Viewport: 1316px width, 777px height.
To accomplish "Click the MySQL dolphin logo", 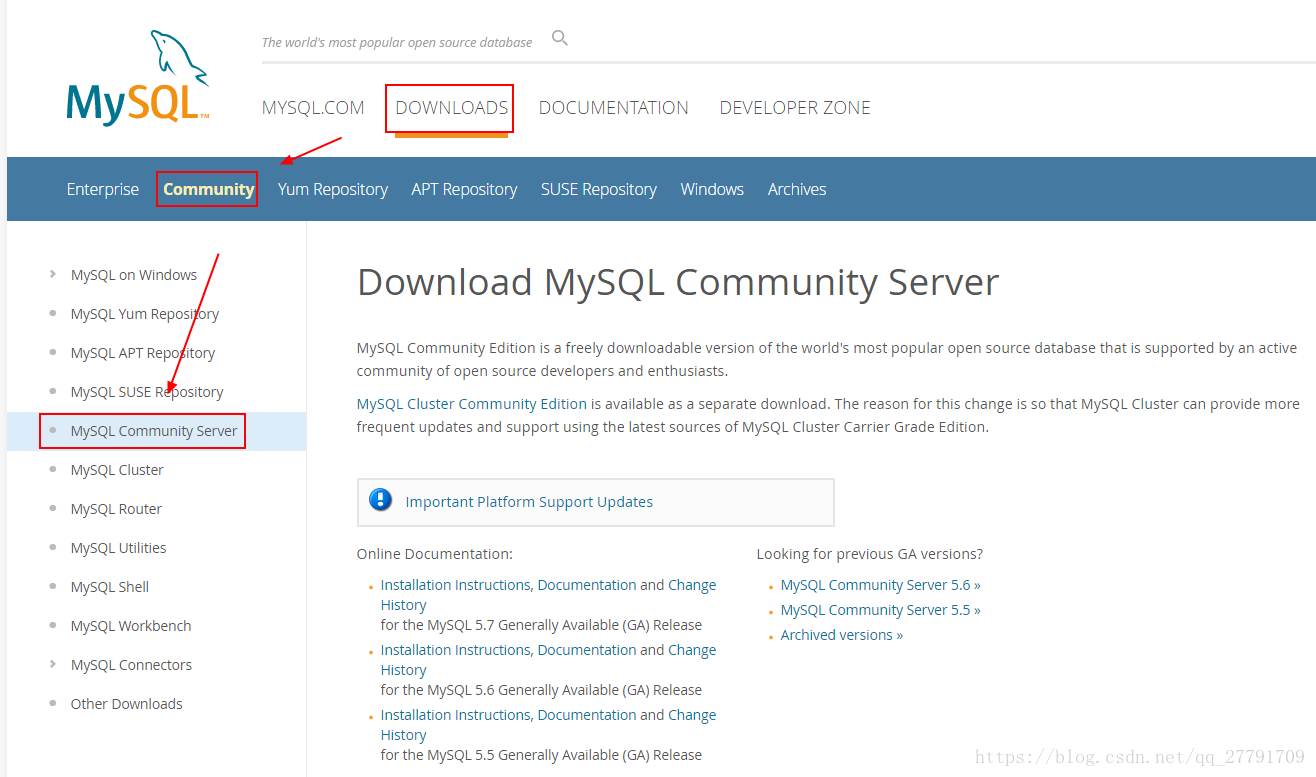I will [138, 78].
